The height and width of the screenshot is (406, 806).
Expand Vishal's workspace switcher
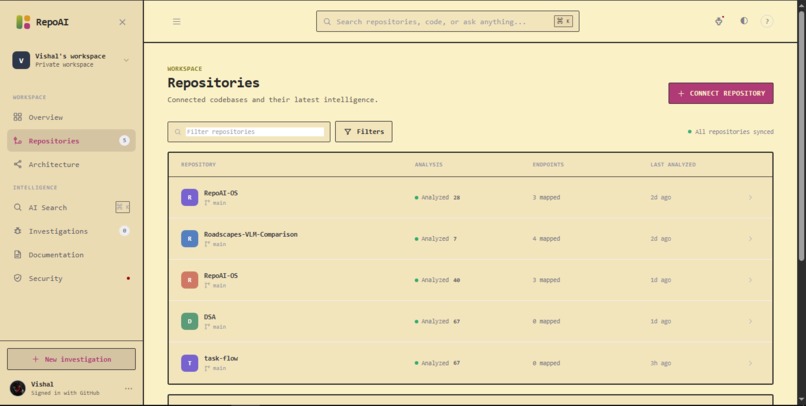click(71, 60)
